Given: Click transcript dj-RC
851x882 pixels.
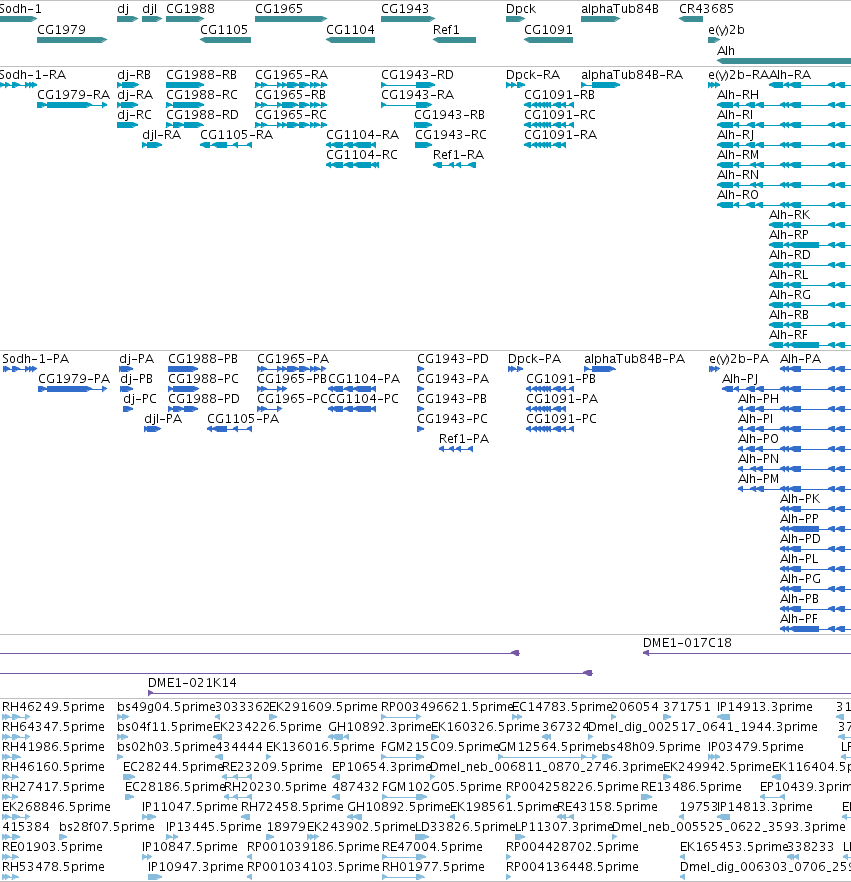Looking at the screenshot, I should tap(128, 125).
